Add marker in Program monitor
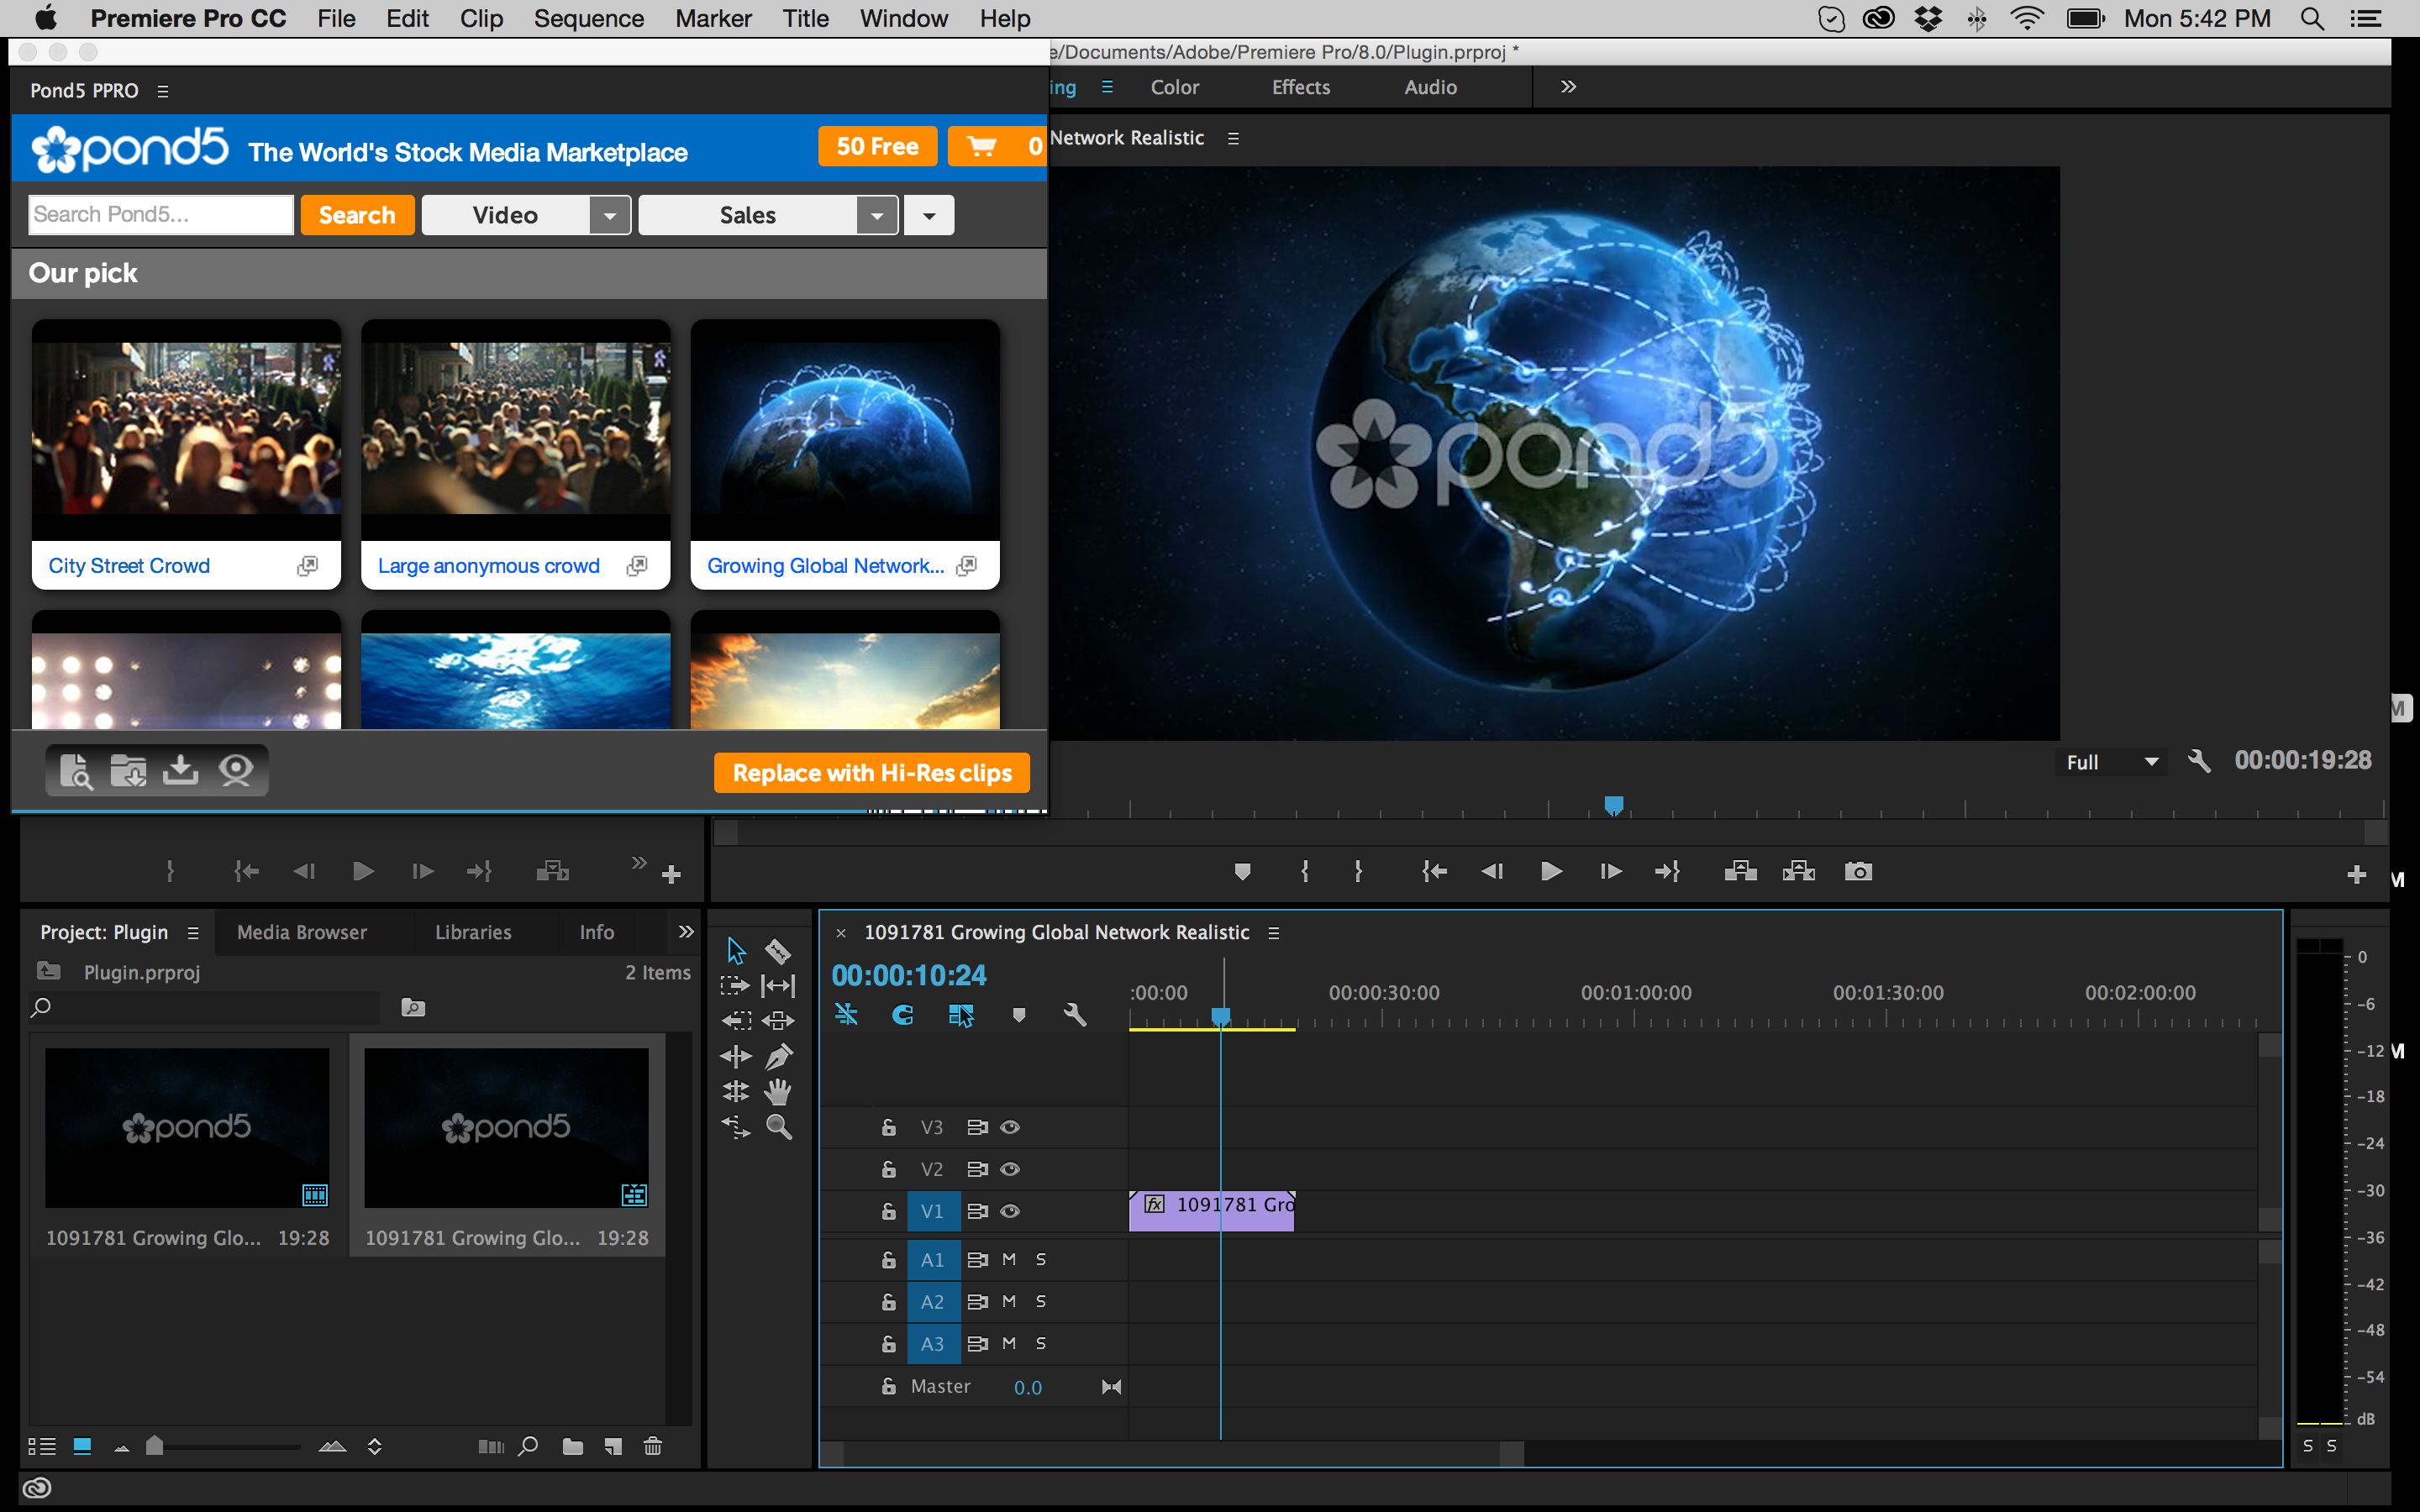Screen dimensions: 2420x1512 click(1242, 871)
